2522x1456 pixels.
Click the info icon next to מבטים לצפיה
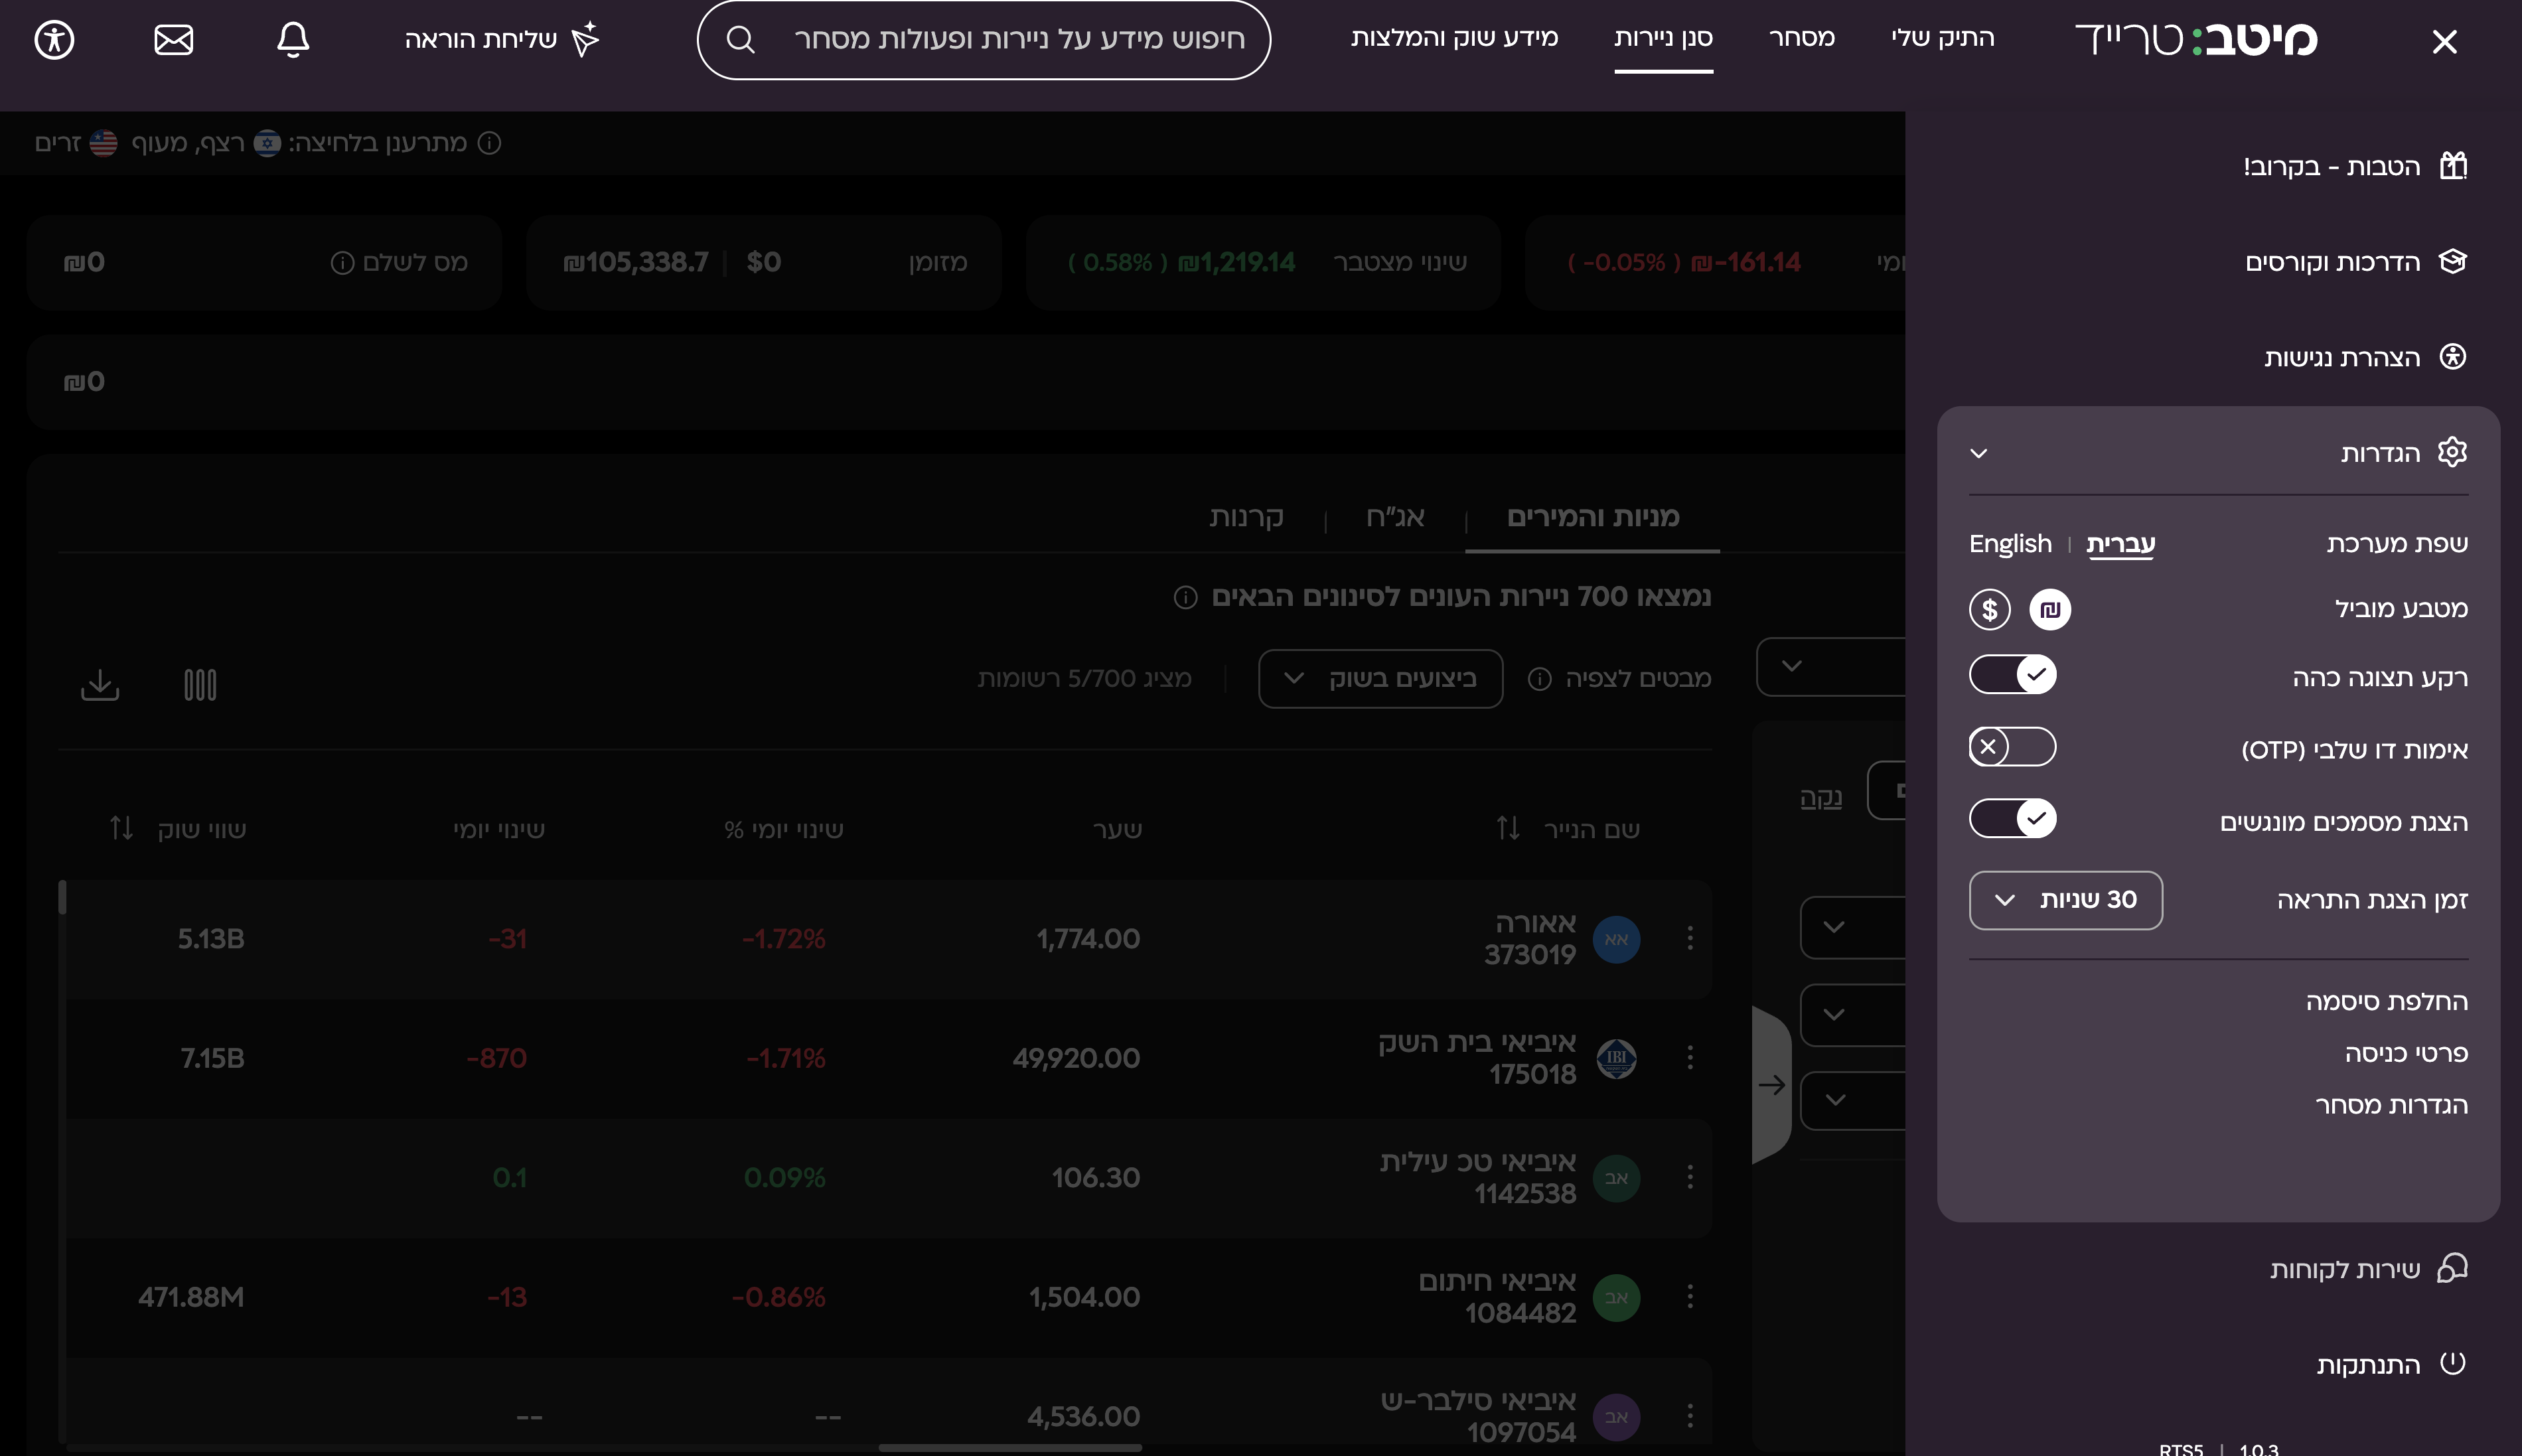pos(1540,679)
